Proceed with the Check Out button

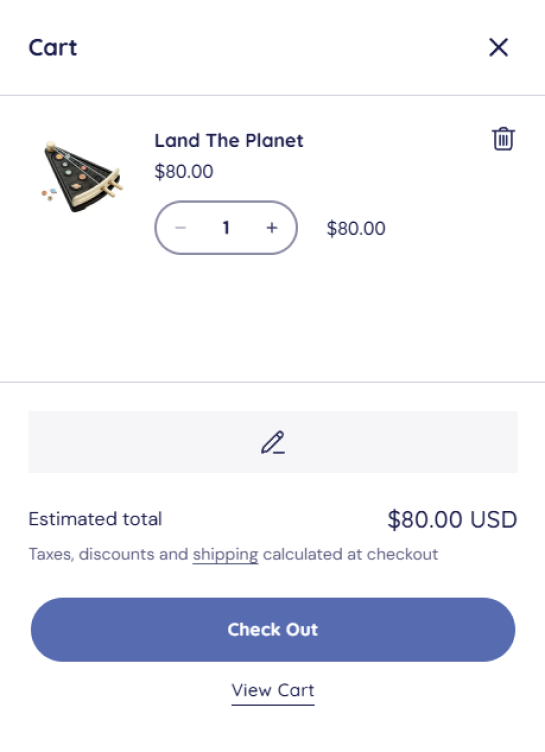tap(273, 630)
